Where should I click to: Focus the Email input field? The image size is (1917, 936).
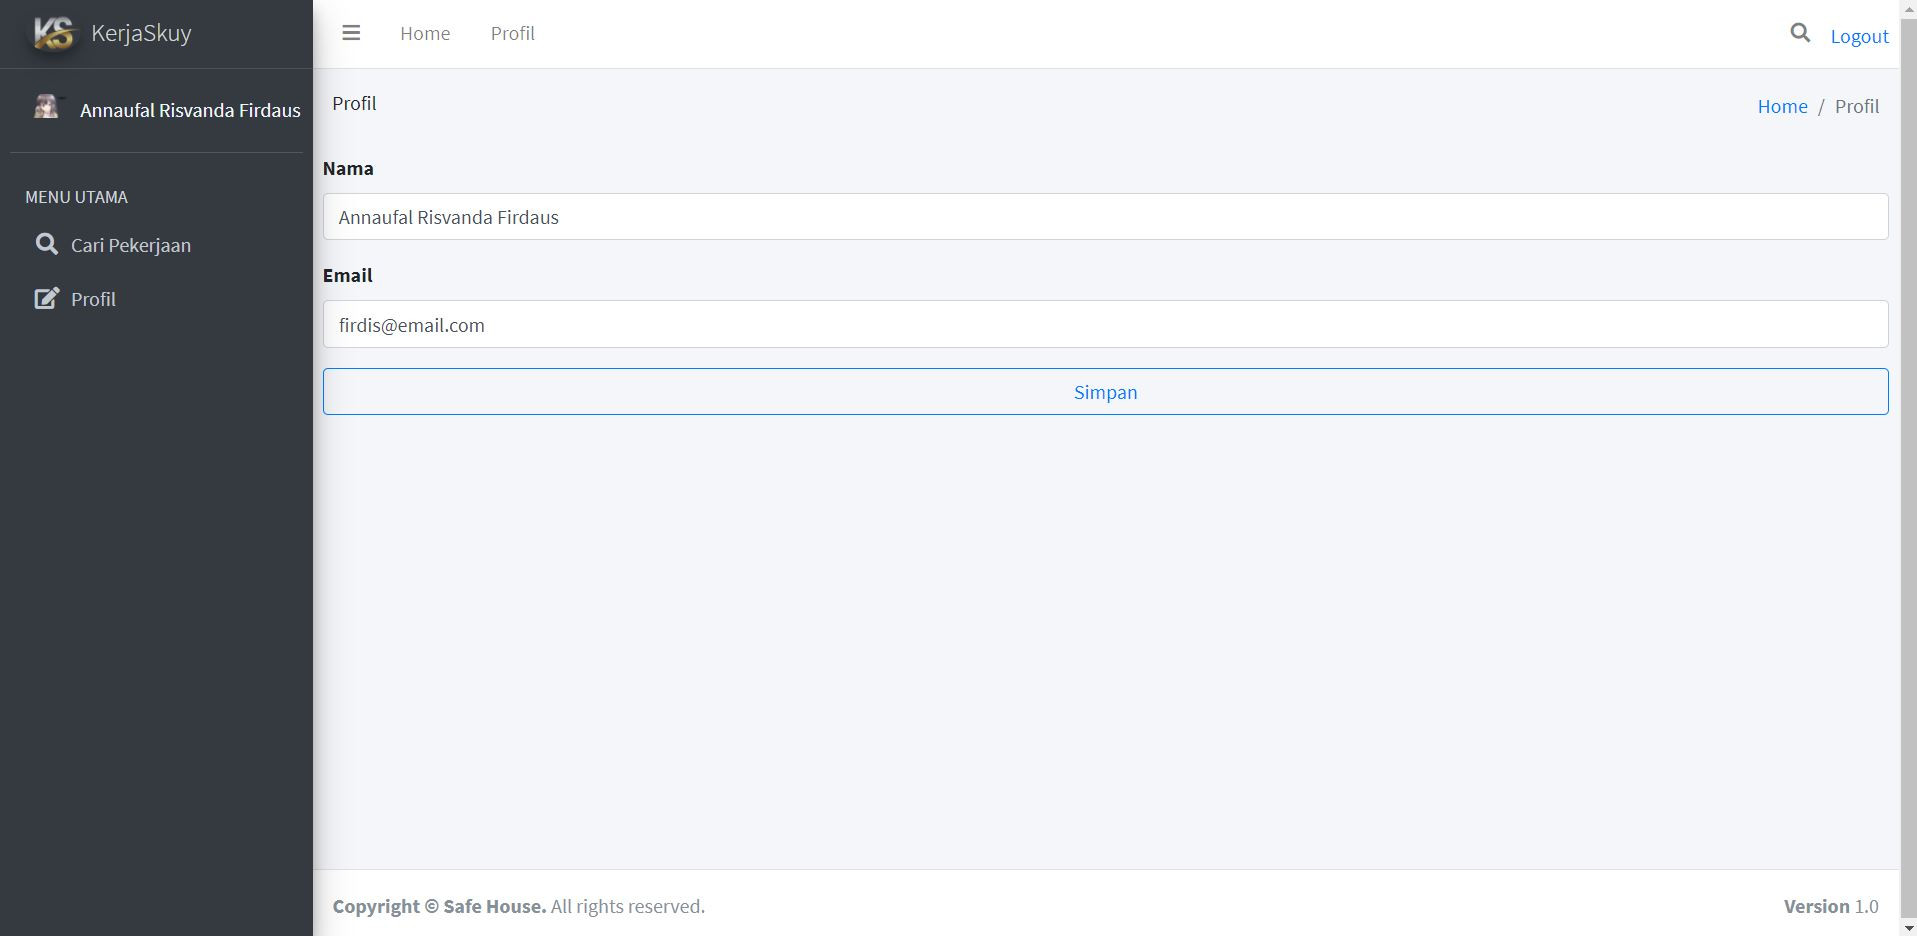click(1104, 325)
